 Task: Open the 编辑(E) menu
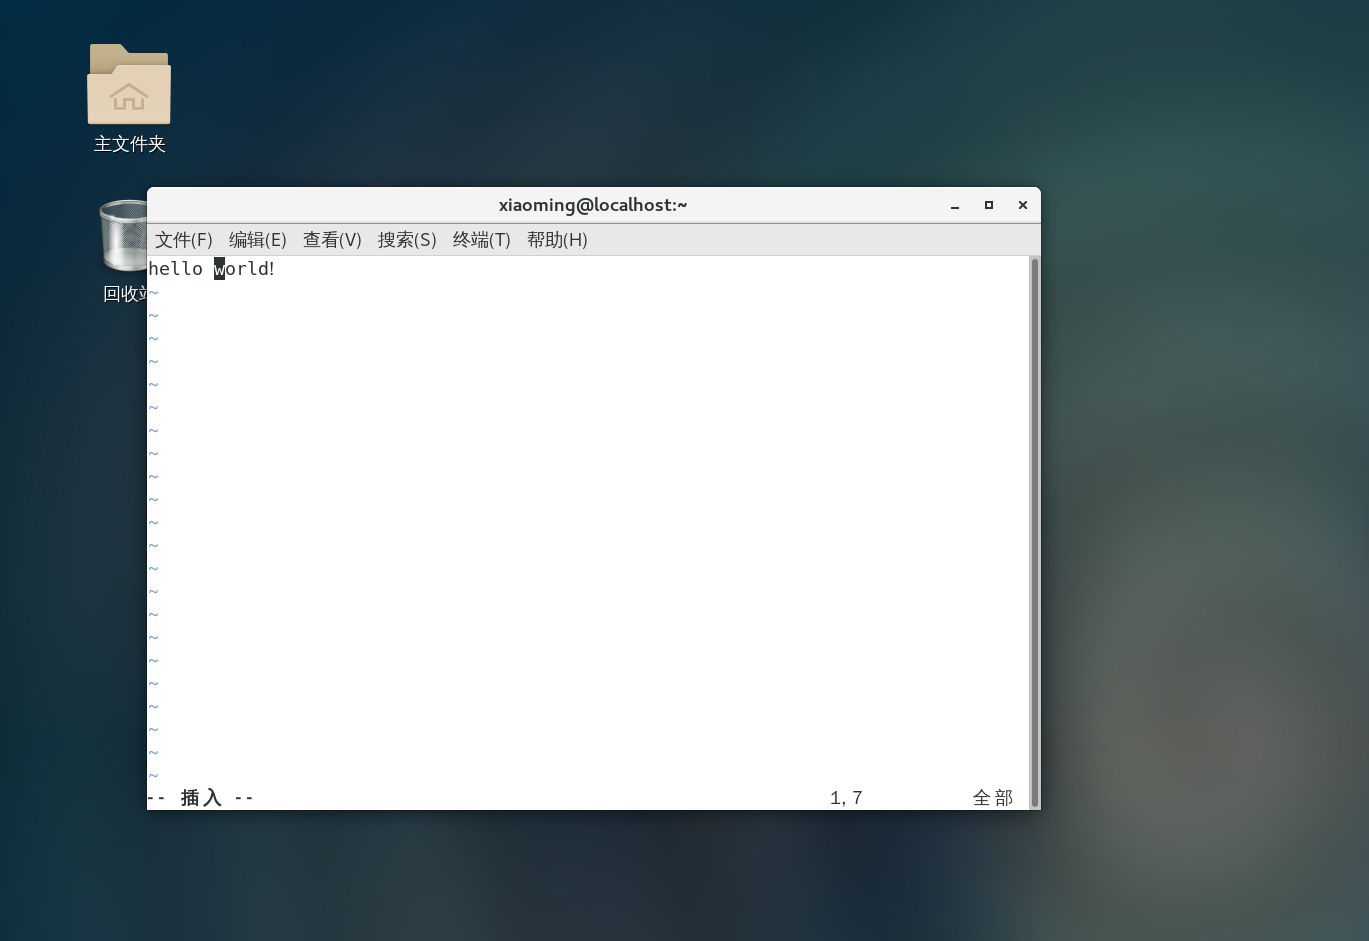coord(257,240)
